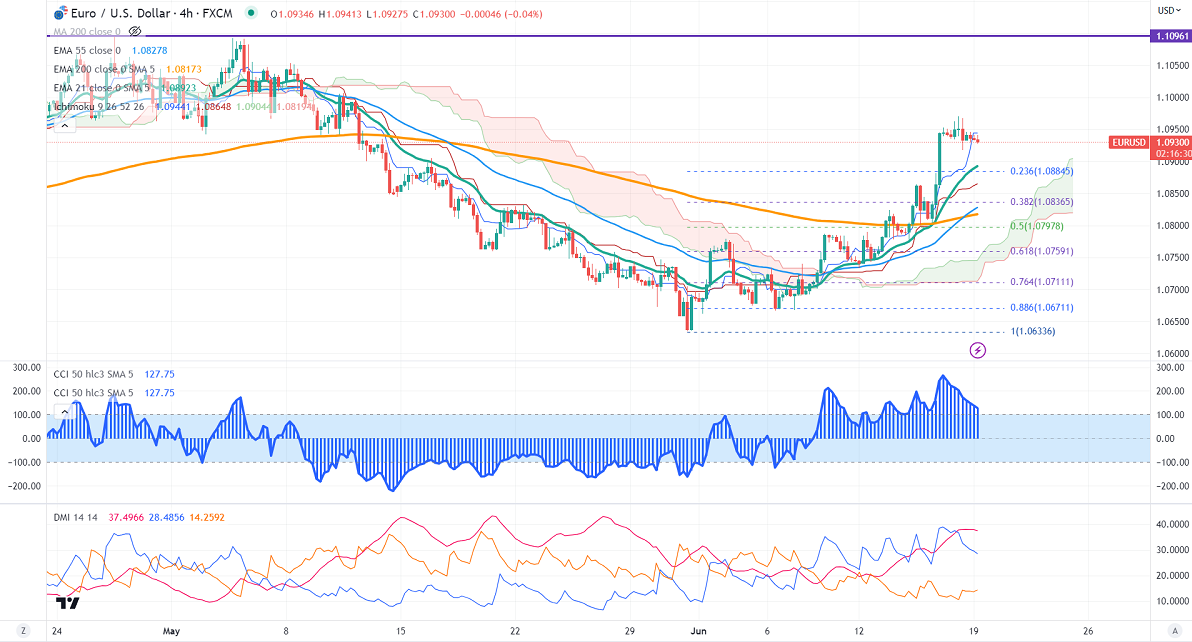Click the May label on the time axis

(171, 631)
